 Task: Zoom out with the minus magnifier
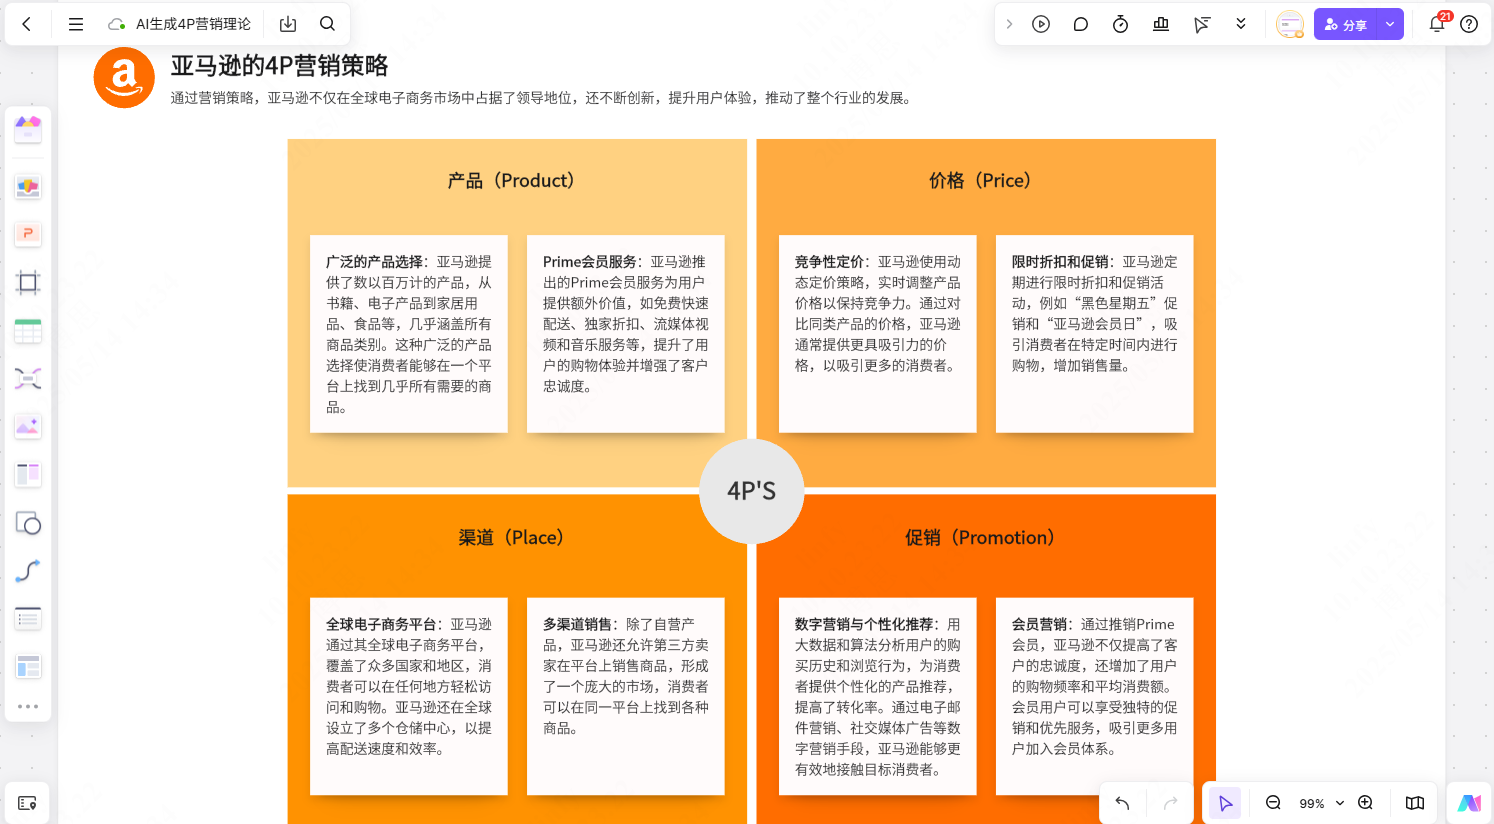coord(1273,803)
